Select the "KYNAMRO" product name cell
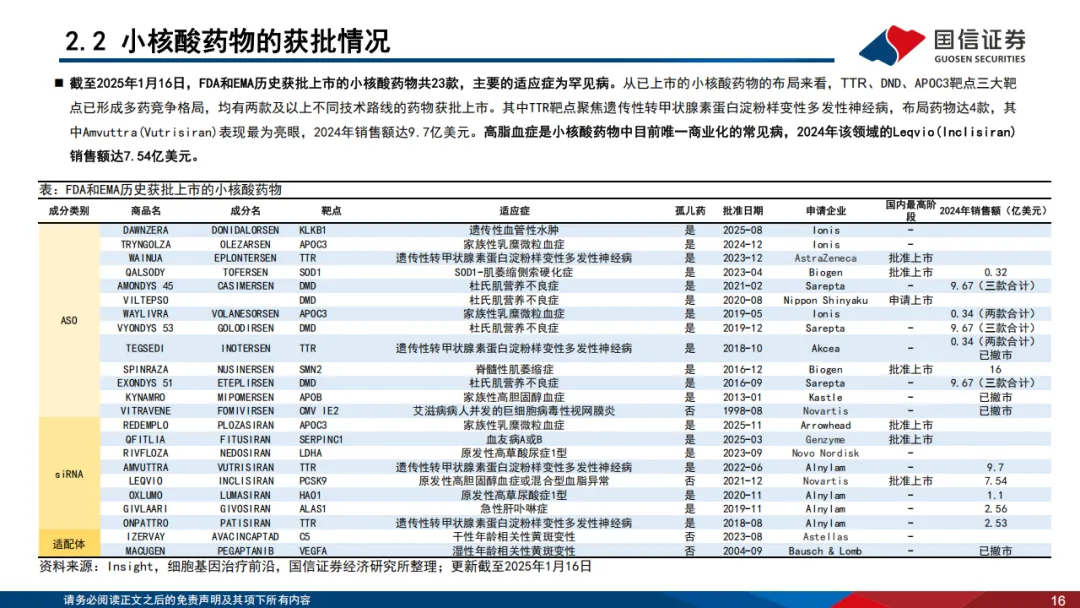 coord(145,397)
